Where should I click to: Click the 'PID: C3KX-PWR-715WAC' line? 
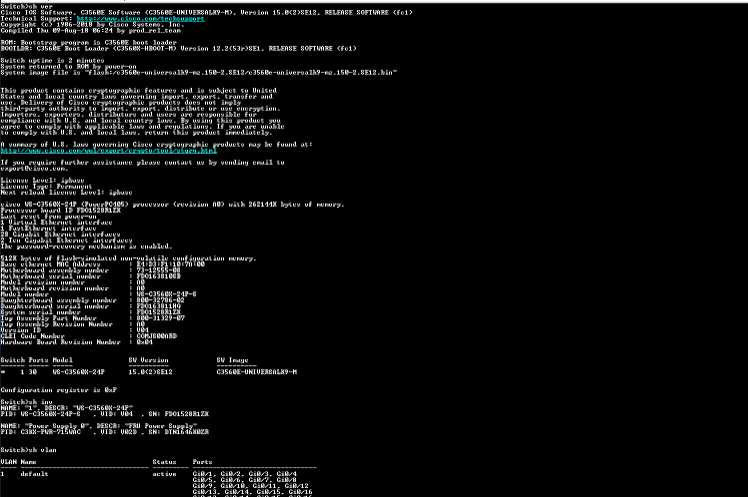pos(104,432)
